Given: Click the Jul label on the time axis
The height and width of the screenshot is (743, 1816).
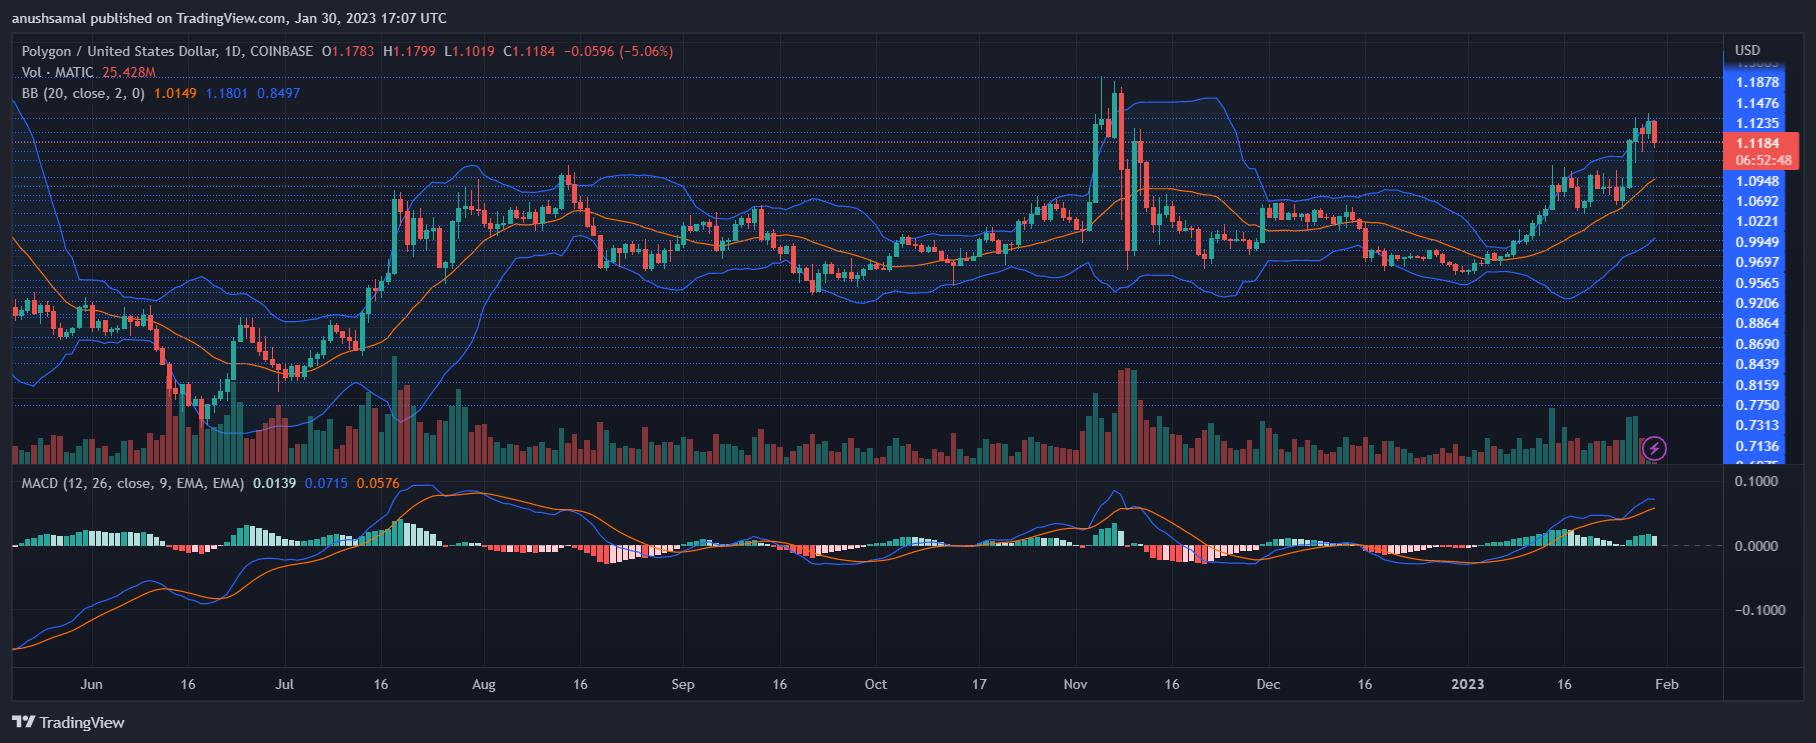Looking at the screenshot, I should tap(285, 684).
